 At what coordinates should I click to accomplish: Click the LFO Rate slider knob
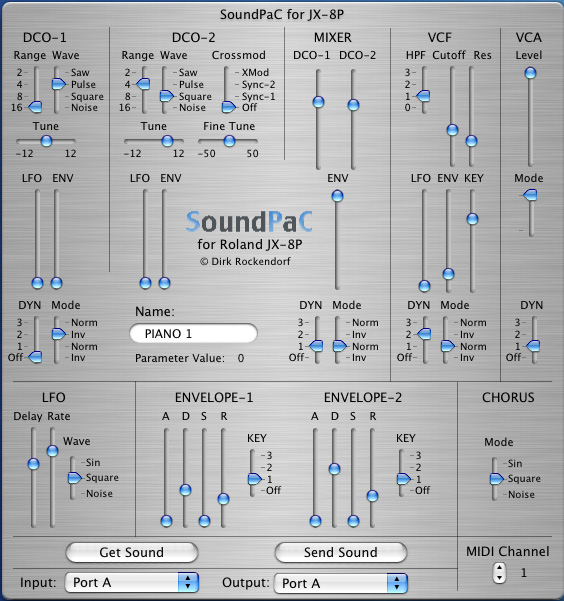tap(52, 451)
